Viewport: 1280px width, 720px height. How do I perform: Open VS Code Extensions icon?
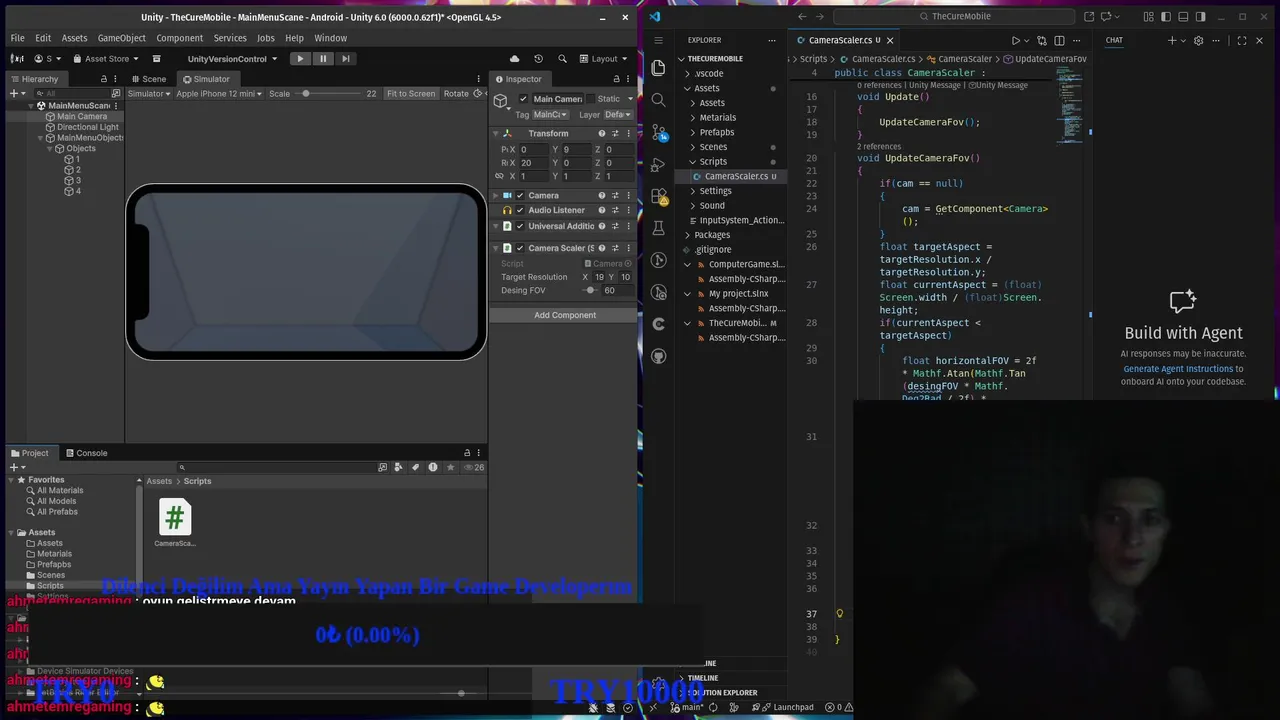coord(658,196)
